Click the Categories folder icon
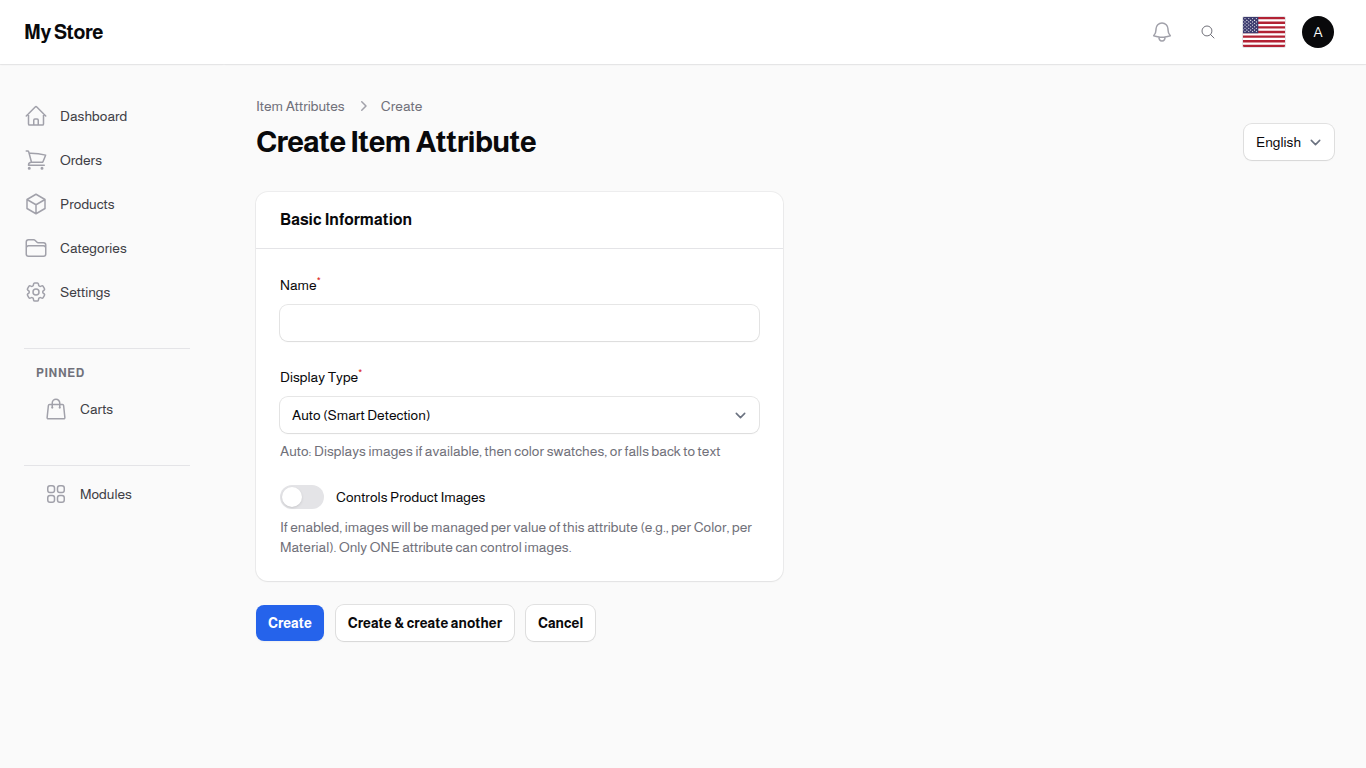Image resolution: width=1366 pixels, height=768 pixels. coord(36,248)
